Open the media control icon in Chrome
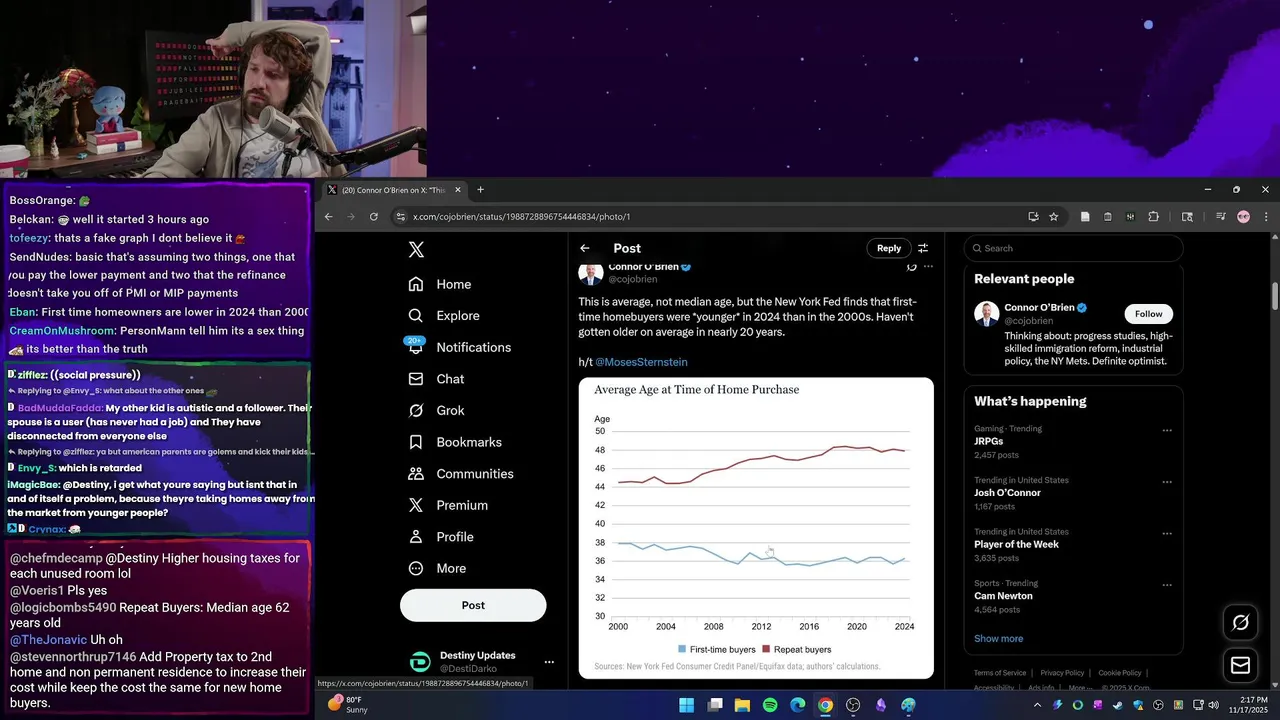 tap(1221, 216)
